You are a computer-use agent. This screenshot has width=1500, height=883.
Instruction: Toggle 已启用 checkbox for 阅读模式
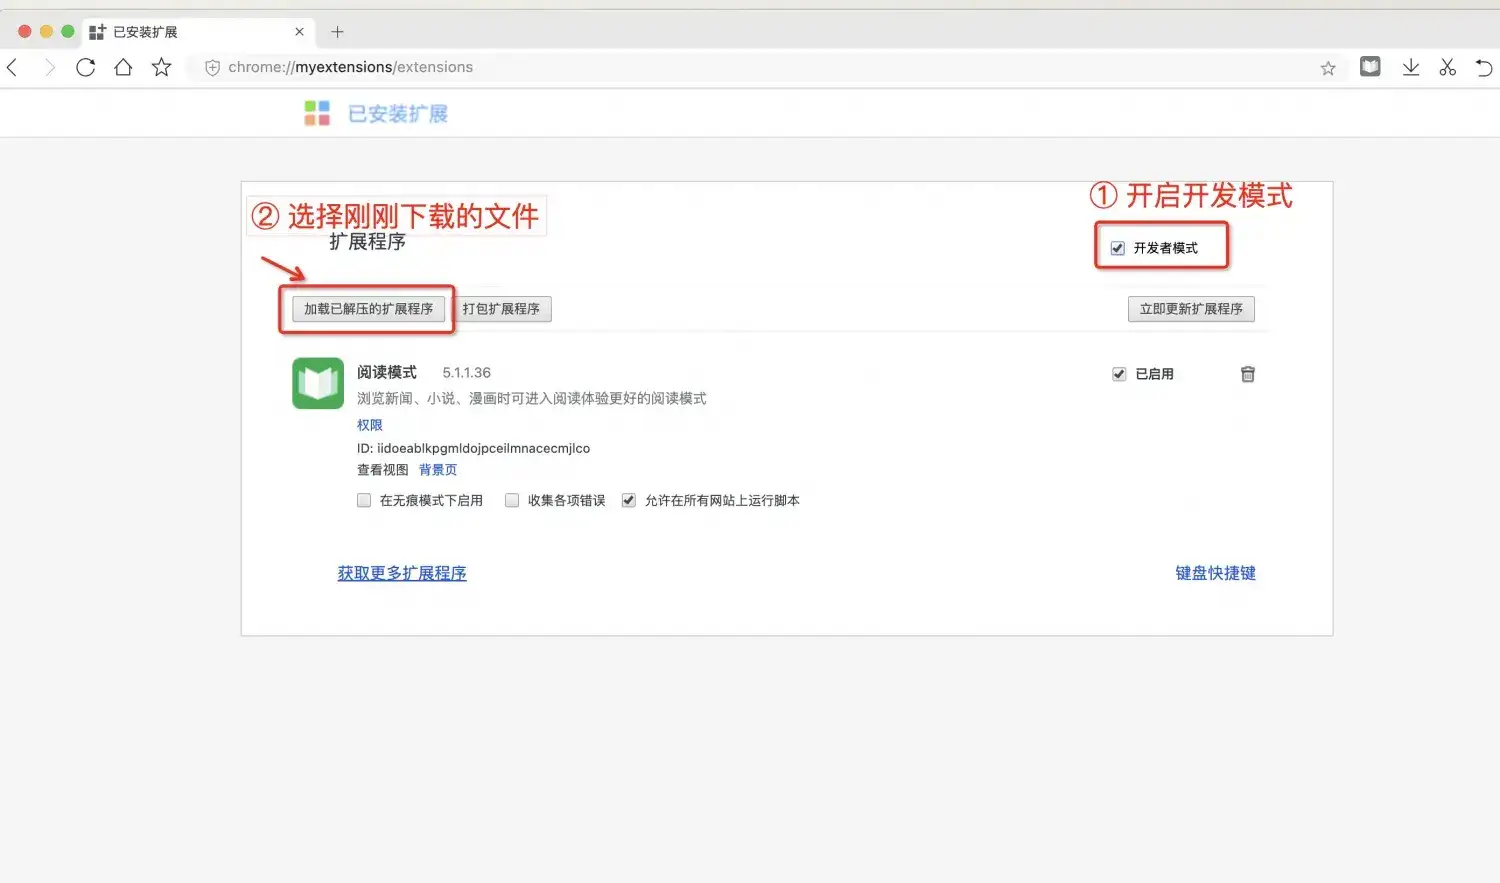click(x=1119, y=374)
